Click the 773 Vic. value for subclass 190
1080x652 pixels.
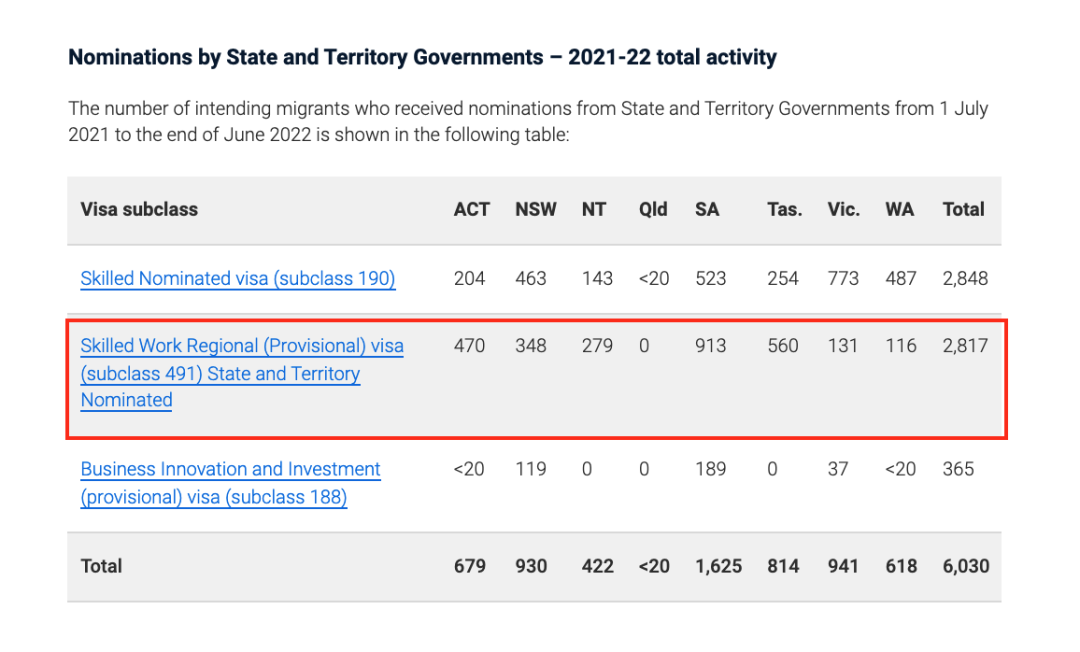click(x=843, y=279)
